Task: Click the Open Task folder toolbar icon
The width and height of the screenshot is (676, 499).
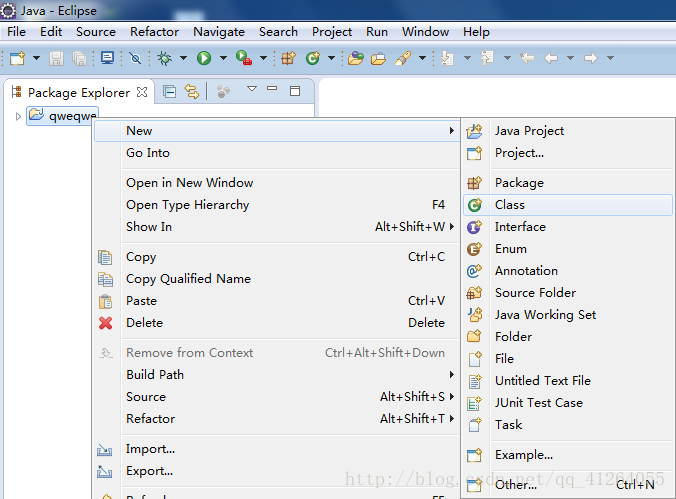Action: click(x=378, y=58)
